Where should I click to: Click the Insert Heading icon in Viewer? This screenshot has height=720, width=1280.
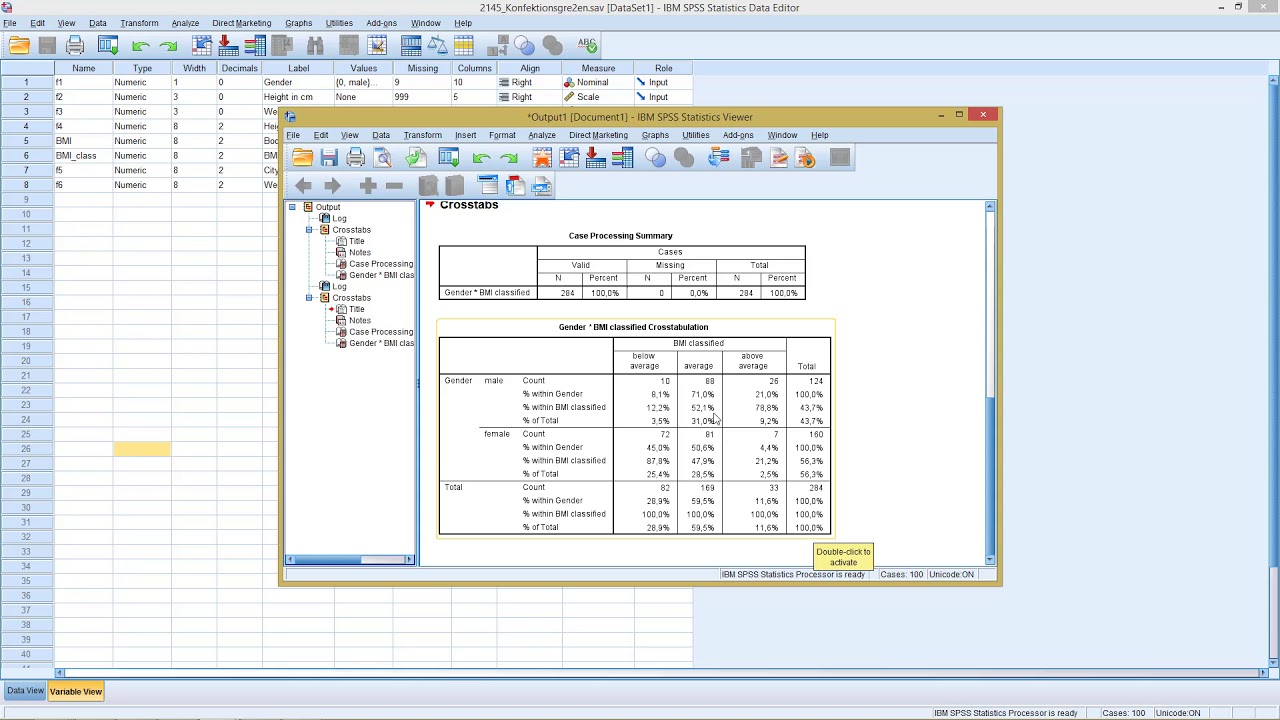[x=488, y=186]
